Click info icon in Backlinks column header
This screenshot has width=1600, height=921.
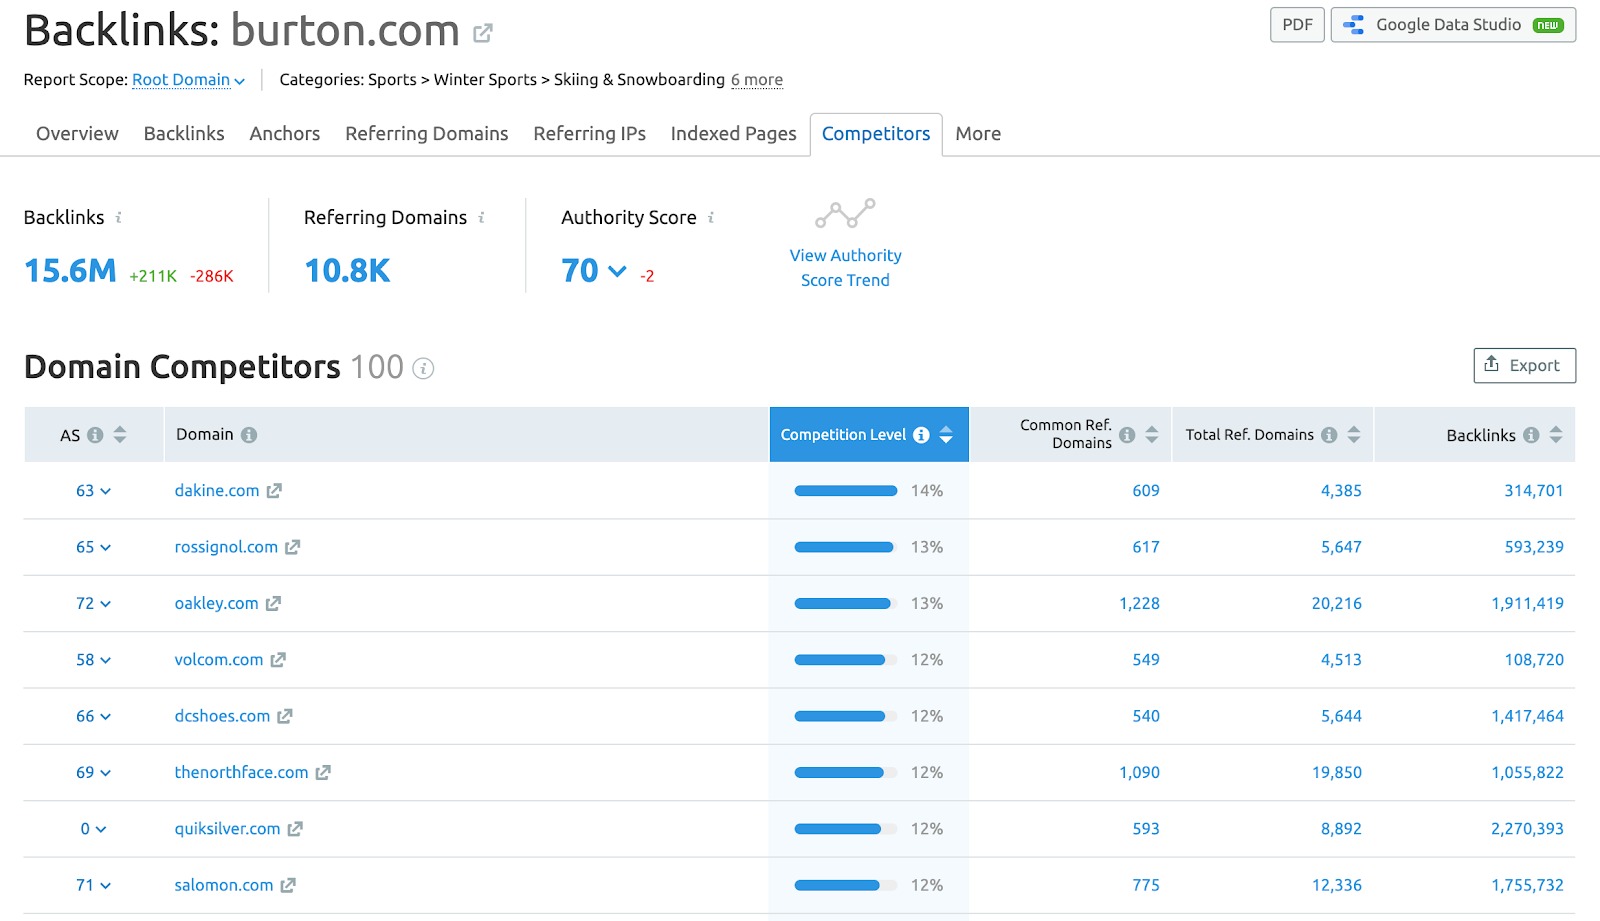coord(1531,435)
